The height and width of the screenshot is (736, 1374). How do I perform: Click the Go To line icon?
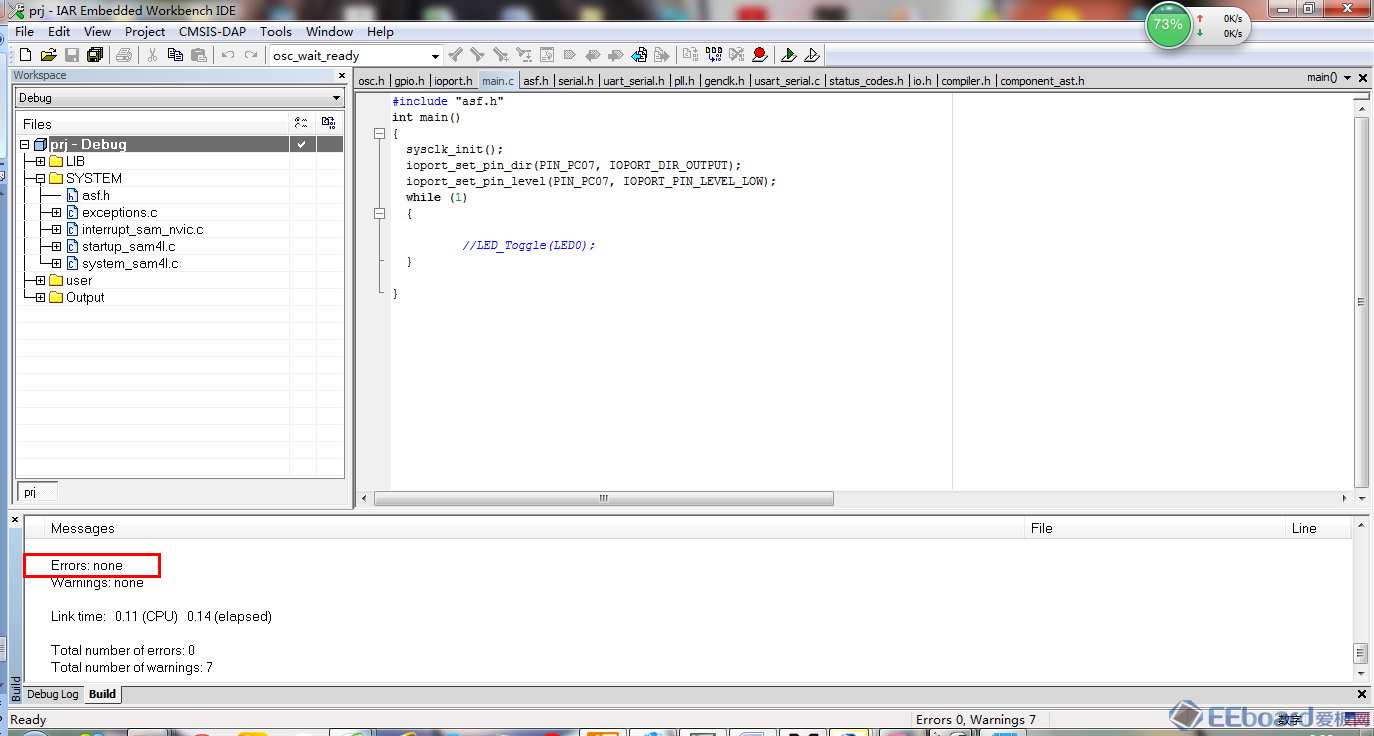pos(547,55)
